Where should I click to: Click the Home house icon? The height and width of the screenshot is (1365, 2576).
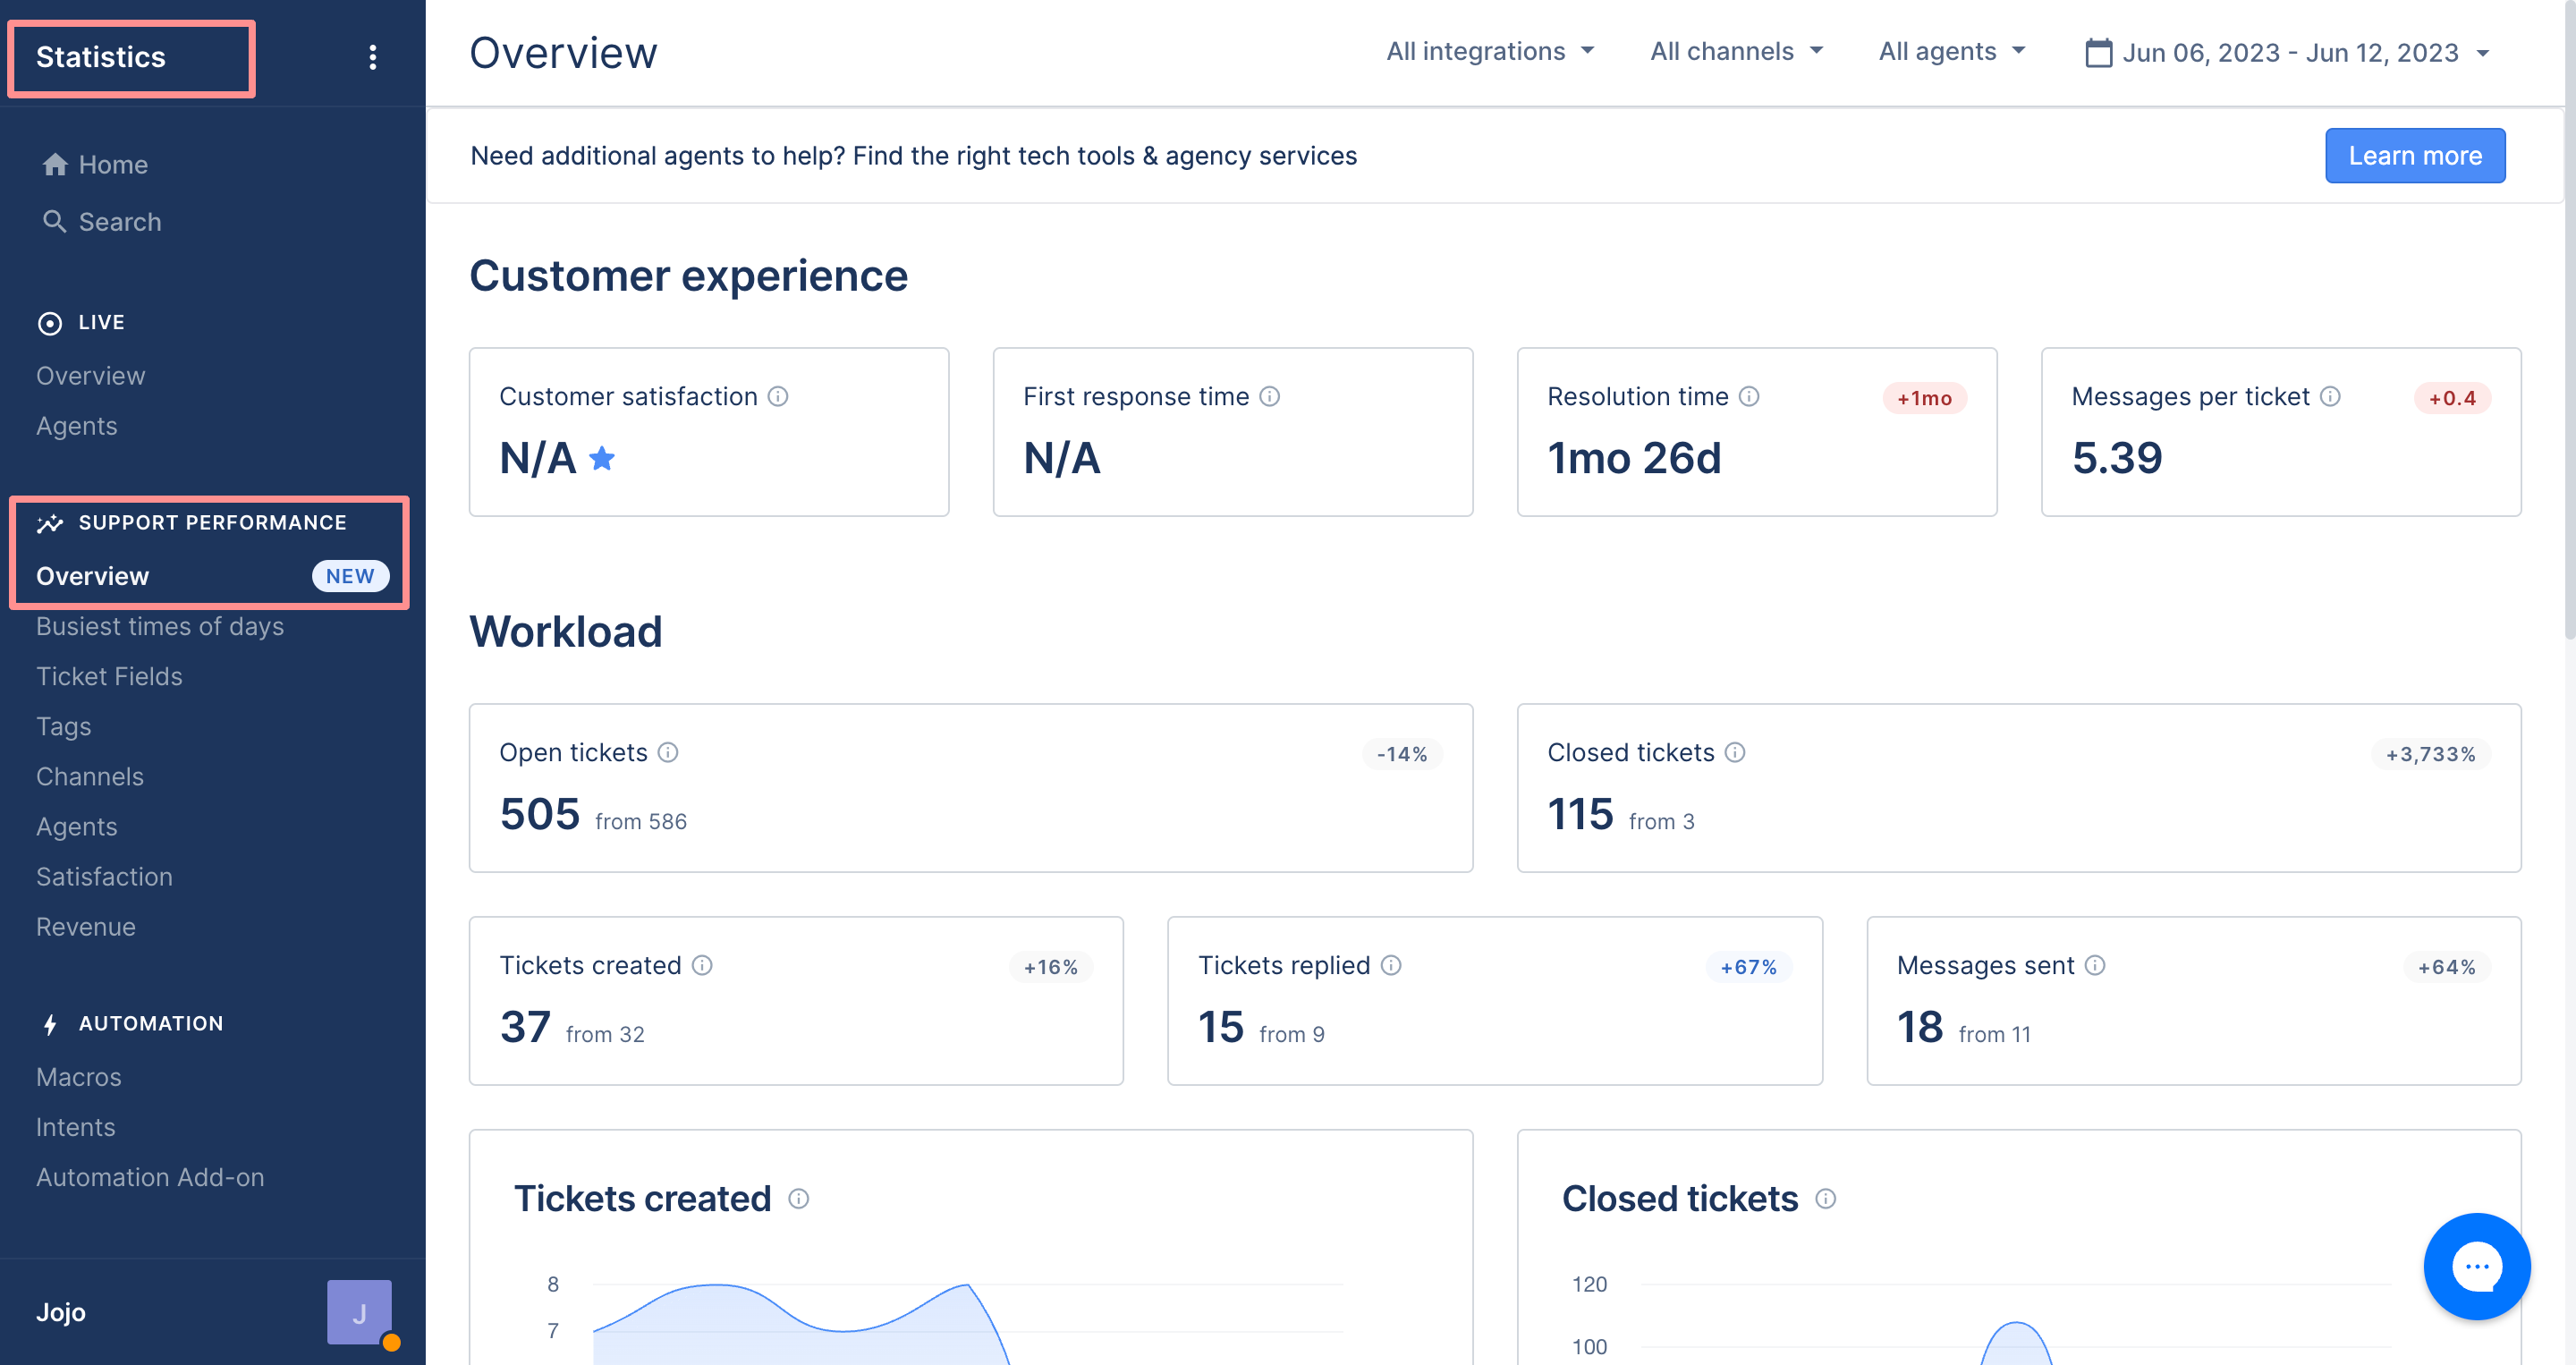tap(55, 165)
